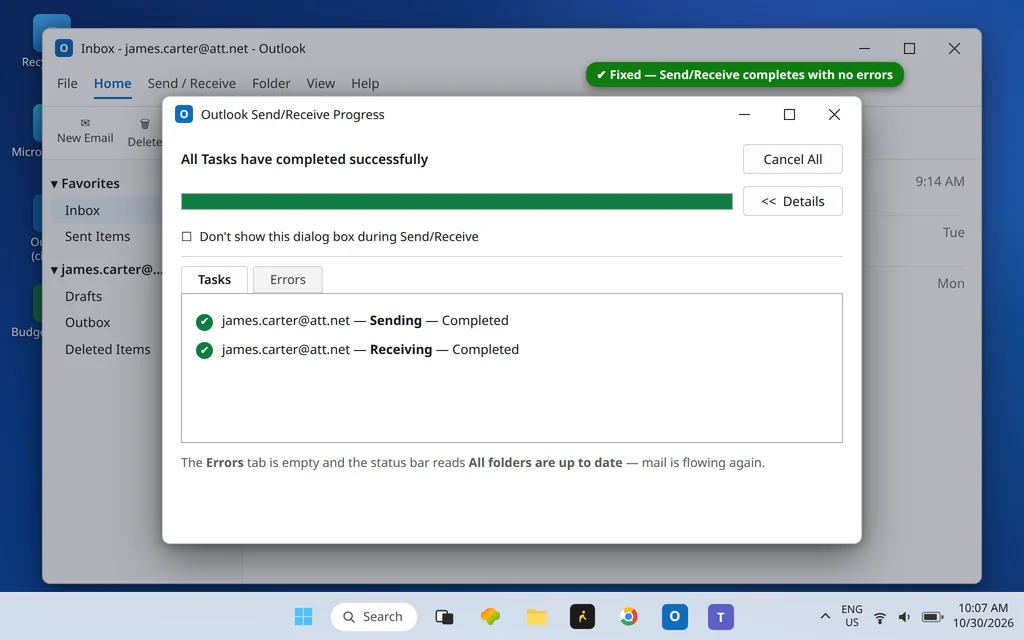Open the message dated Tue

953,232
